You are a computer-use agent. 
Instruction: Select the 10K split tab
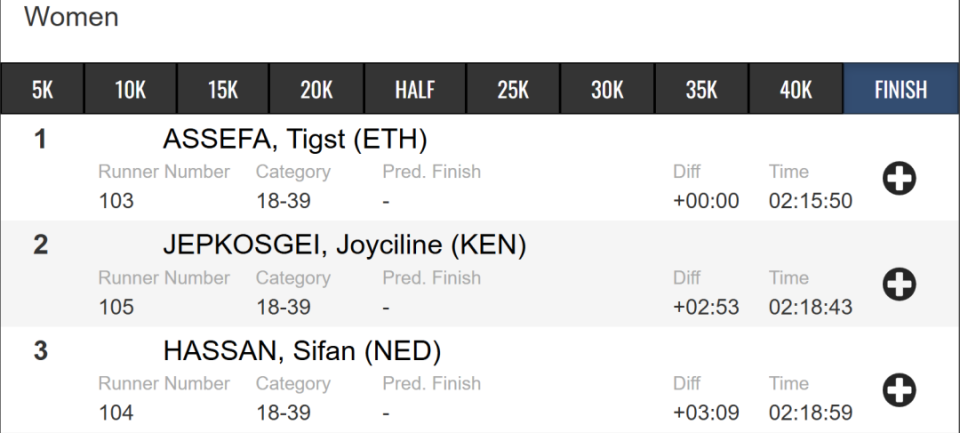pos(130,89)
